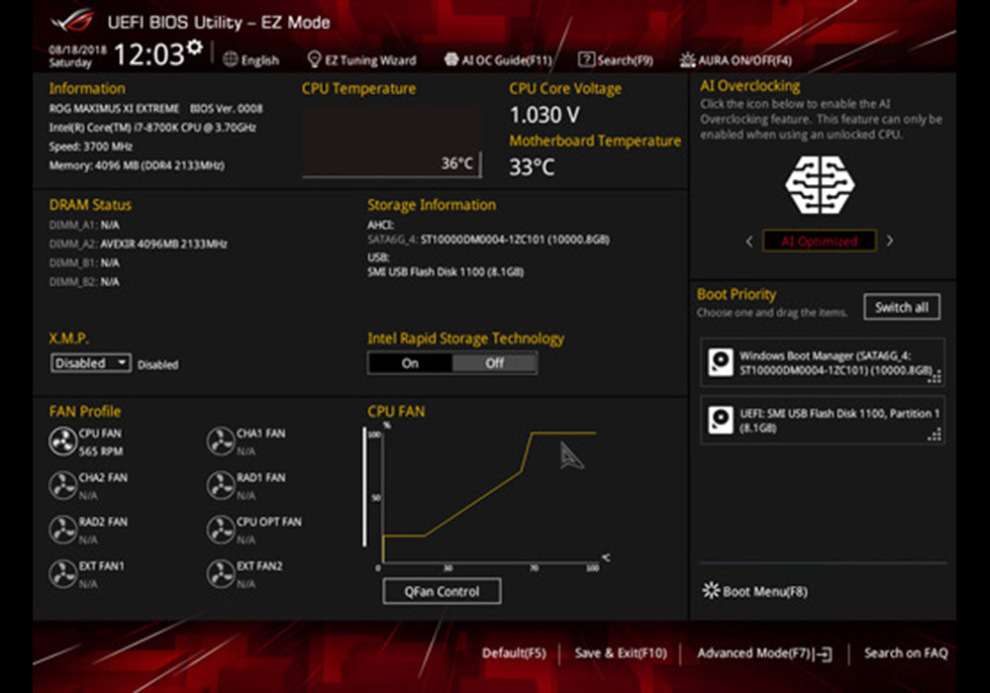This screenshot has width=990, height=693.
Task: Turn Intel Rapid Storage Technology On
Action: (410, 363)
